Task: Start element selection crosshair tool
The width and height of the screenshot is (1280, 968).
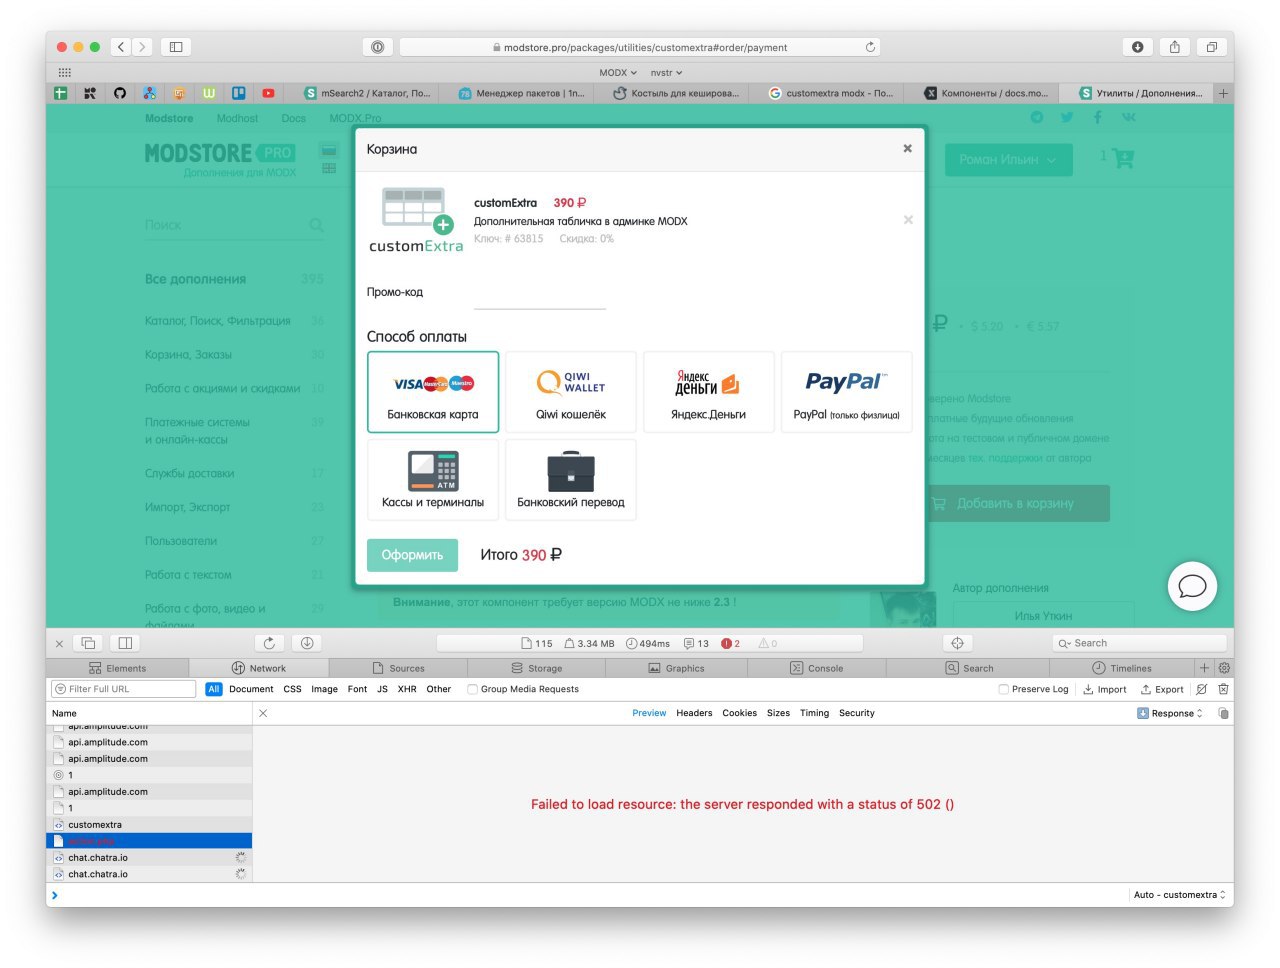Action: [x=957, y=643]
